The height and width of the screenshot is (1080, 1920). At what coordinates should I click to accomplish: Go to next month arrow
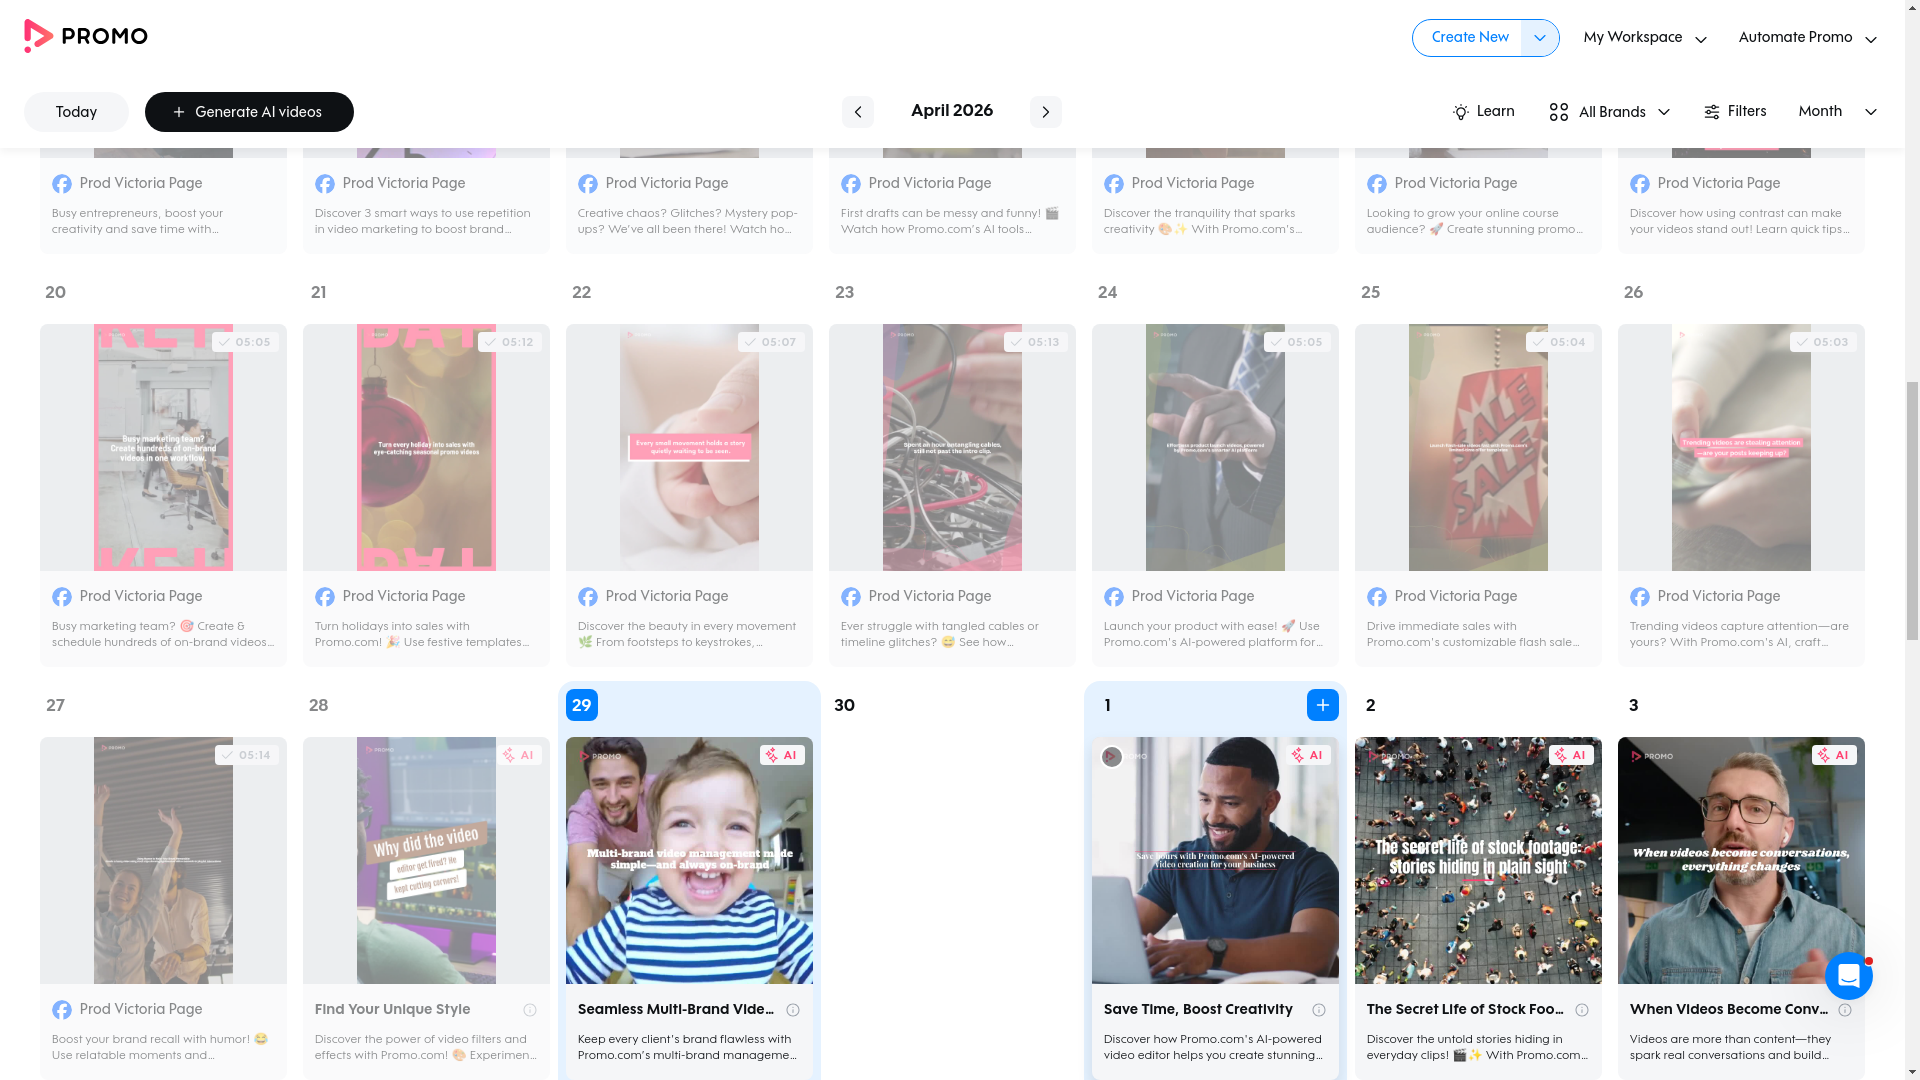click(1045, 112)
